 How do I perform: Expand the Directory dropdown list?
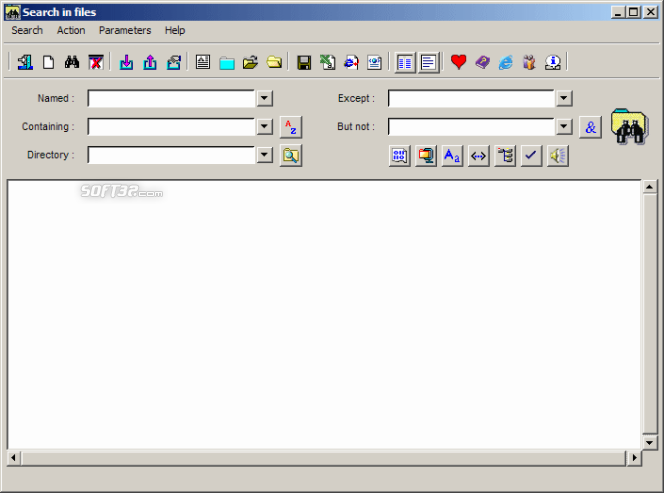(264, 155)
